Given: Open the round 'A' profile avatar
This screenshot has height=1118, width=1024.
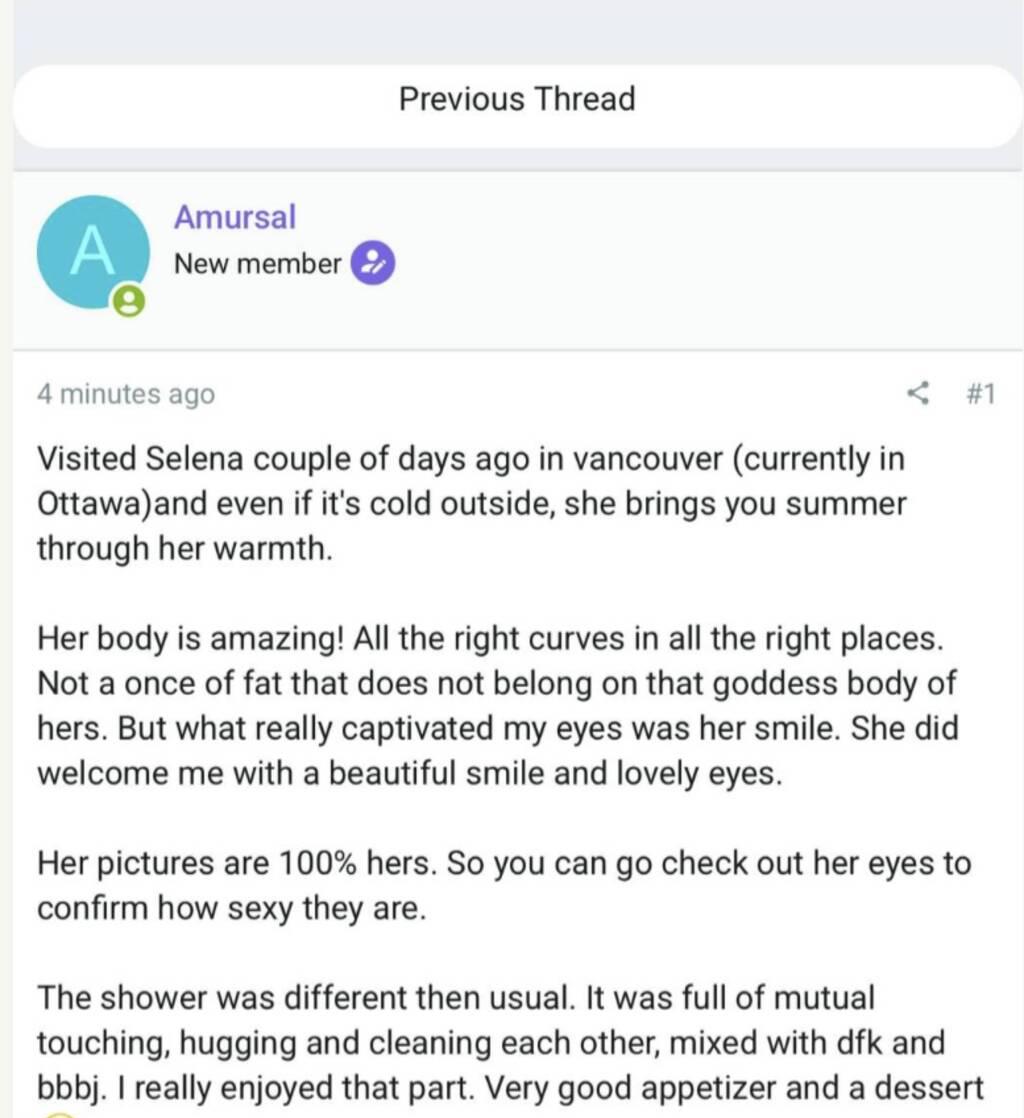Looking at the screenshot, I should [x=92, y=252].
